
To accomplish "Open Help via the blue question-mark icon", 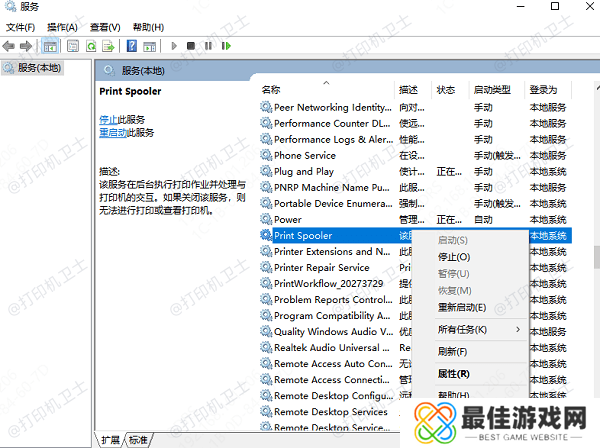I will [132, 46].
